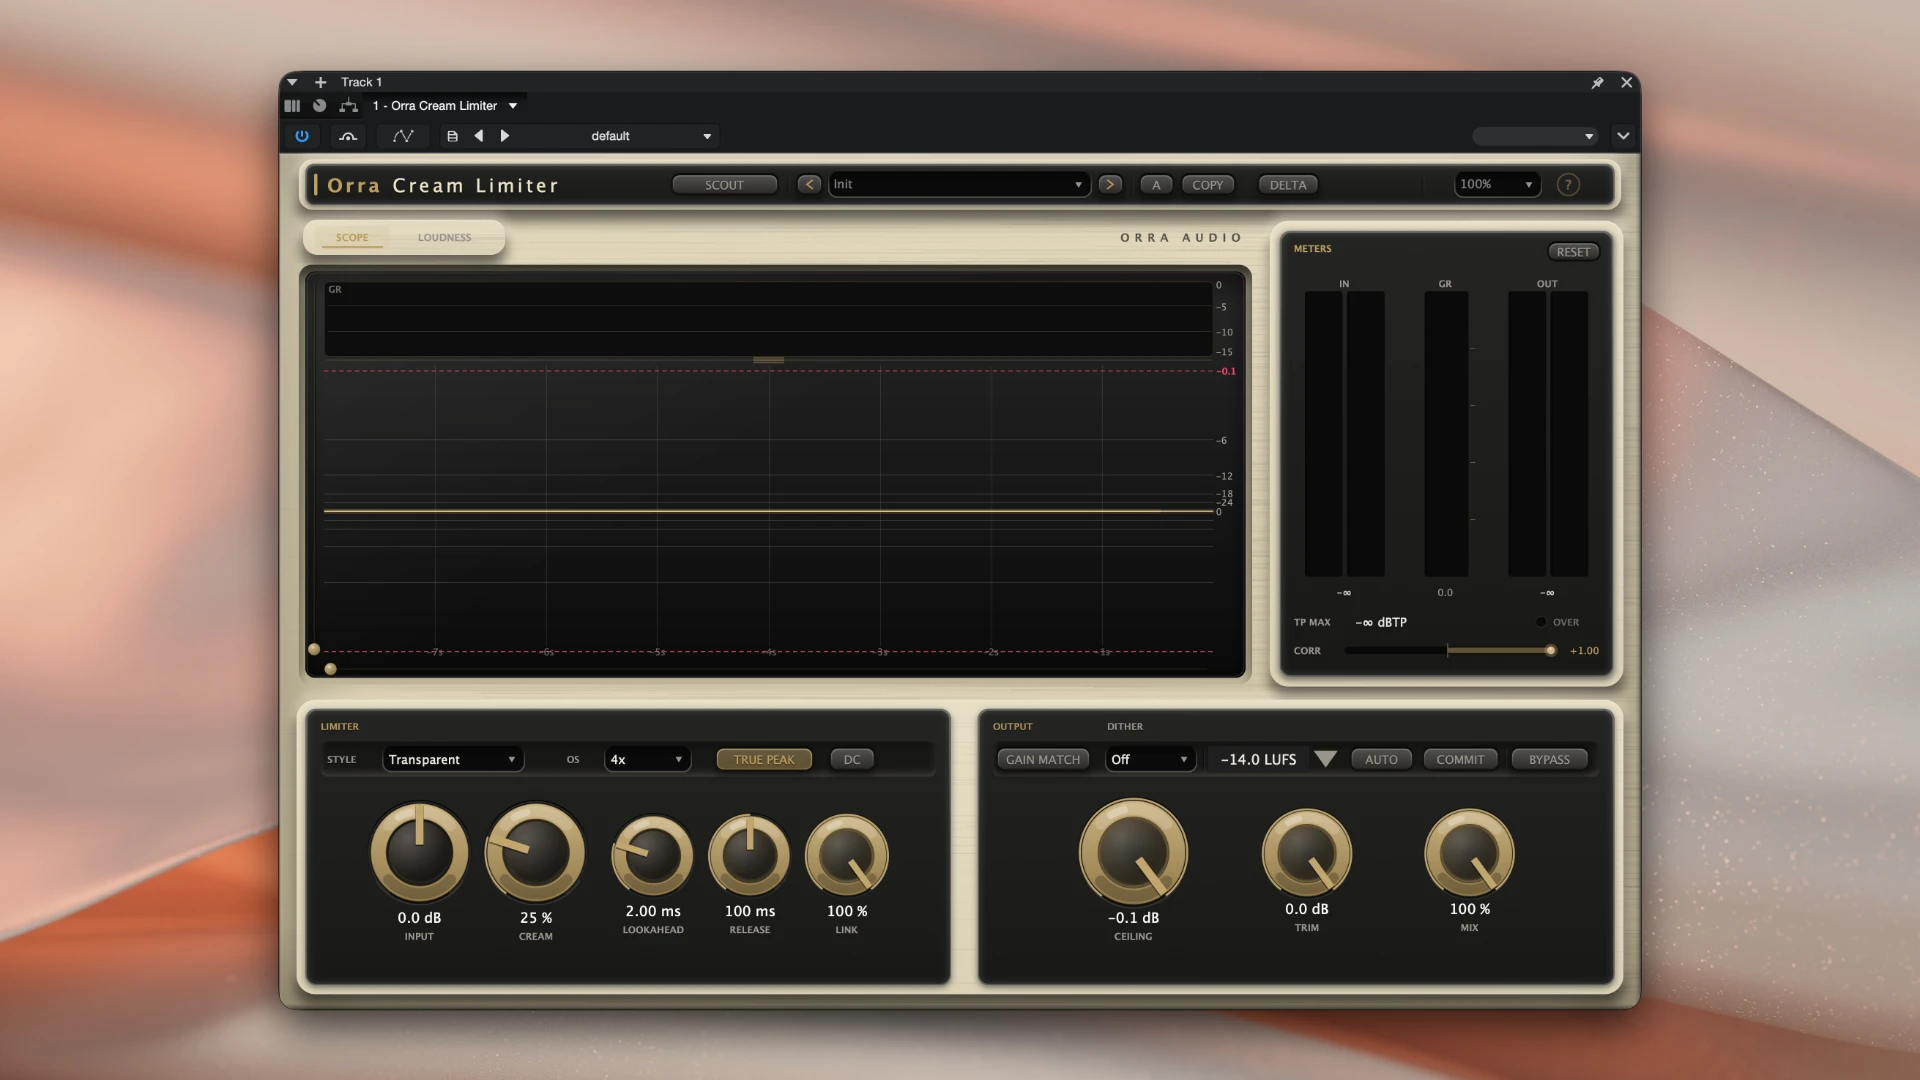Click the three-bar channel view icon
Viewport: 1920px width, 1080px height.
[292, 105]
